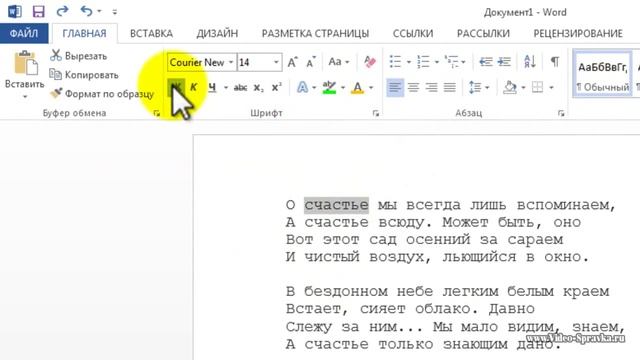The width and height of the screenshot is (640, 360).
Task: Apply the font color A button
Action: tap(358, 87)
